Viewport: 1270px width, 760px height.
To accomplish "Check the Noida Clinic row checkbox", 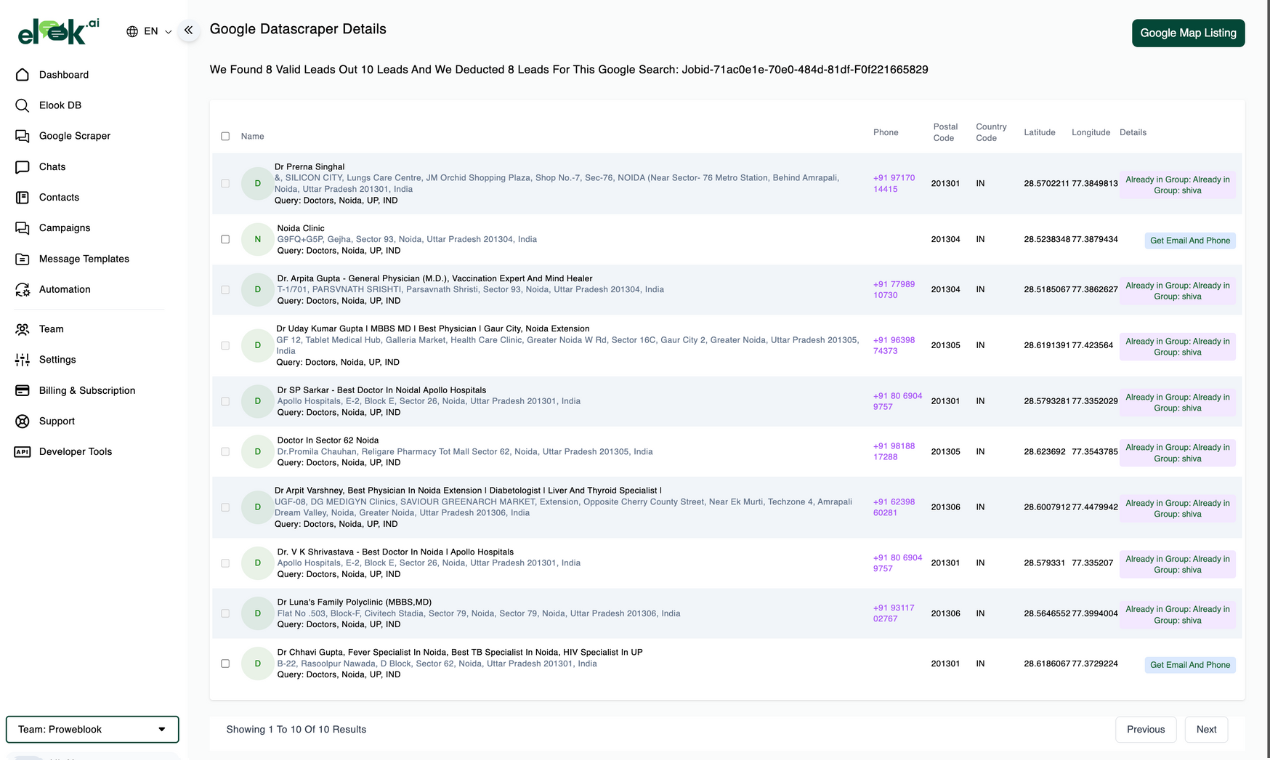I will pos(225,240).
